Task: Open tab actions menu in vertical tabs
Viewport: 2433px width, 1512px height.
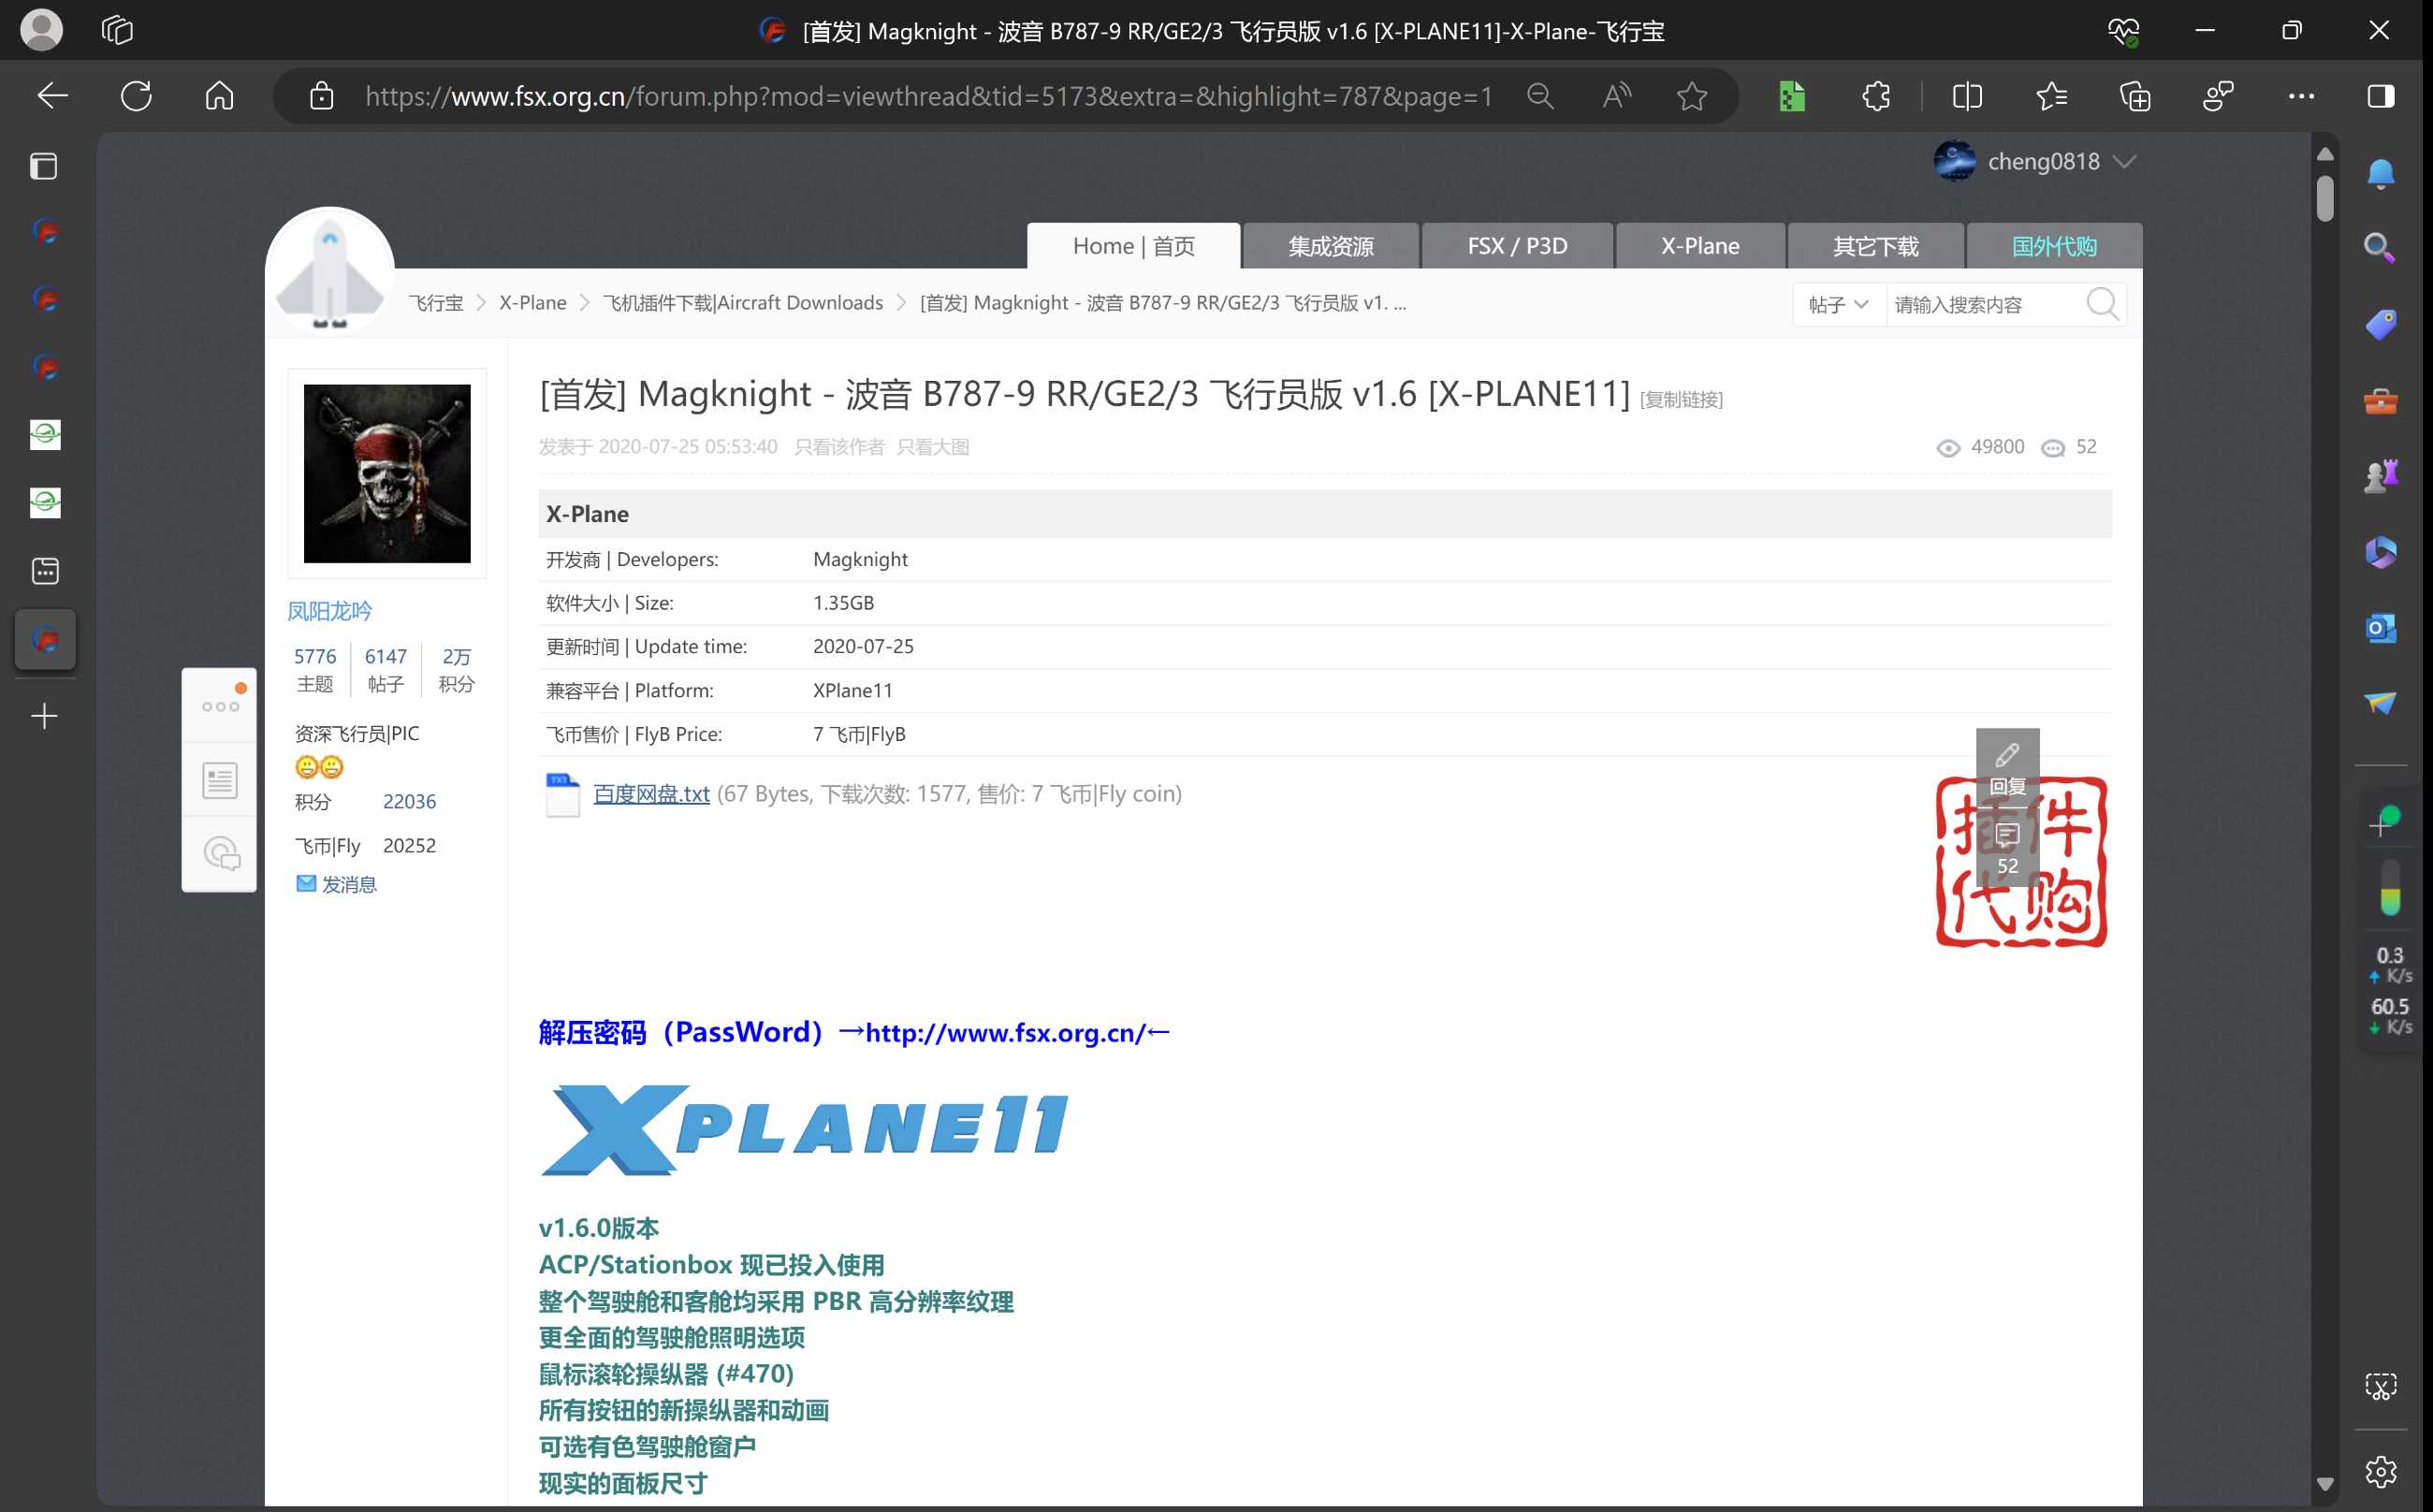Action: coord(44,165)
